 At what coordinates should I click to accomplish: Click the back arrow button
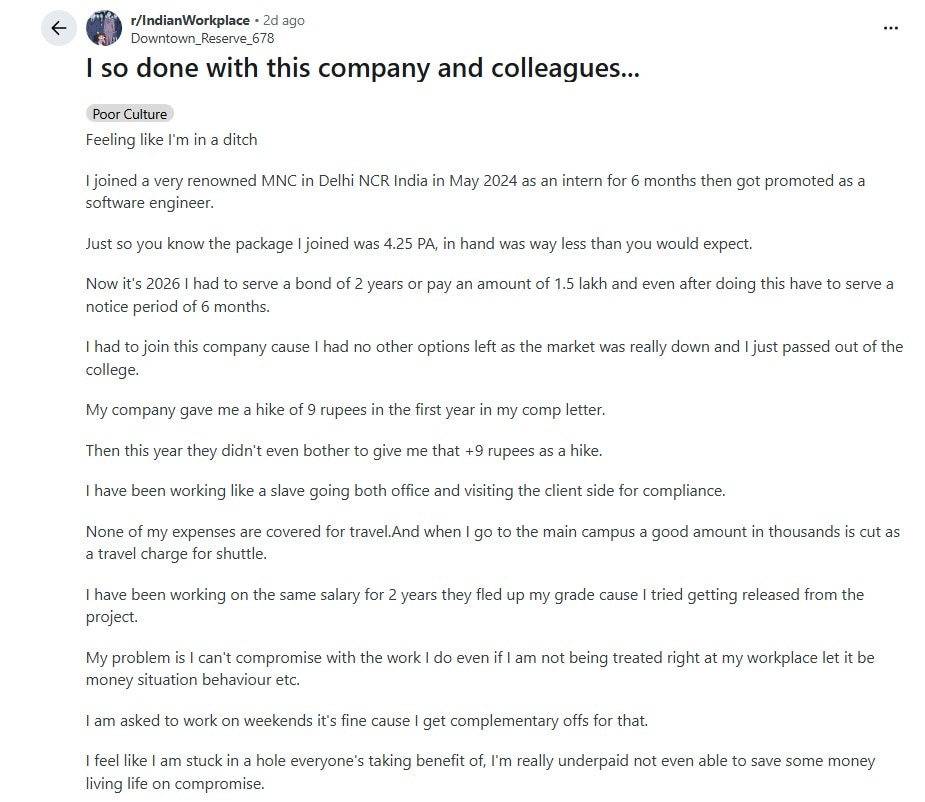click(x=58, y=28)
